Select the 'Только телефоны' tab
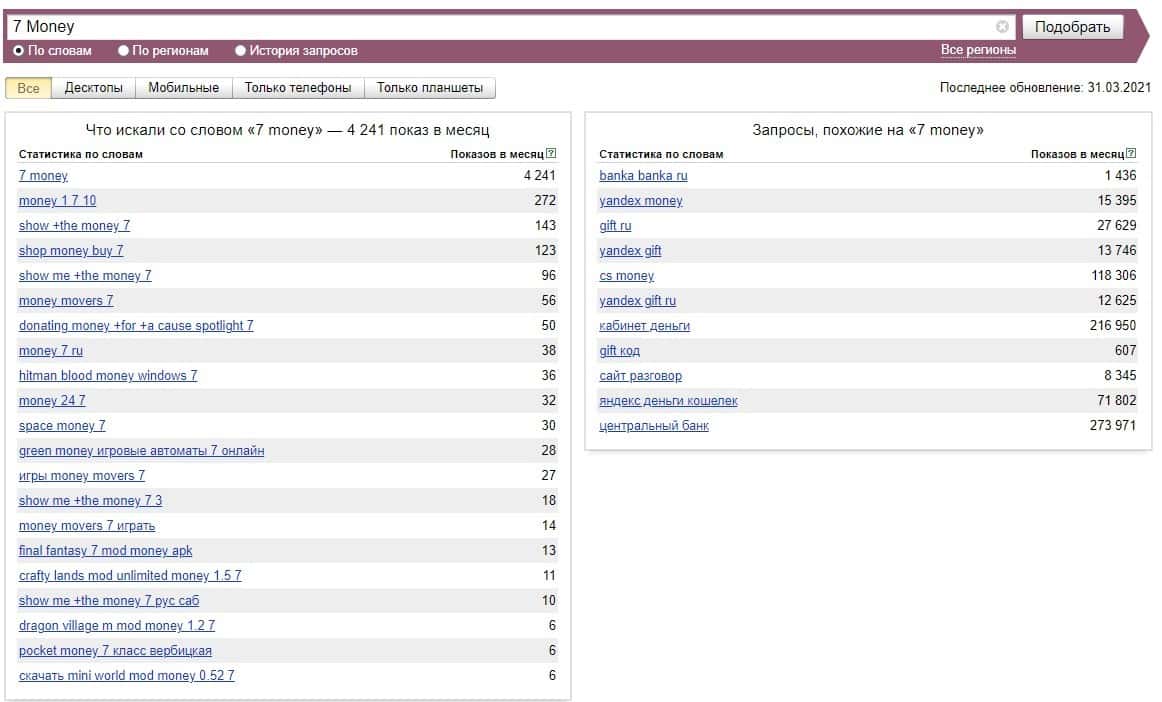The width and height of the screenshot is (1162, 702). (298, 88)
